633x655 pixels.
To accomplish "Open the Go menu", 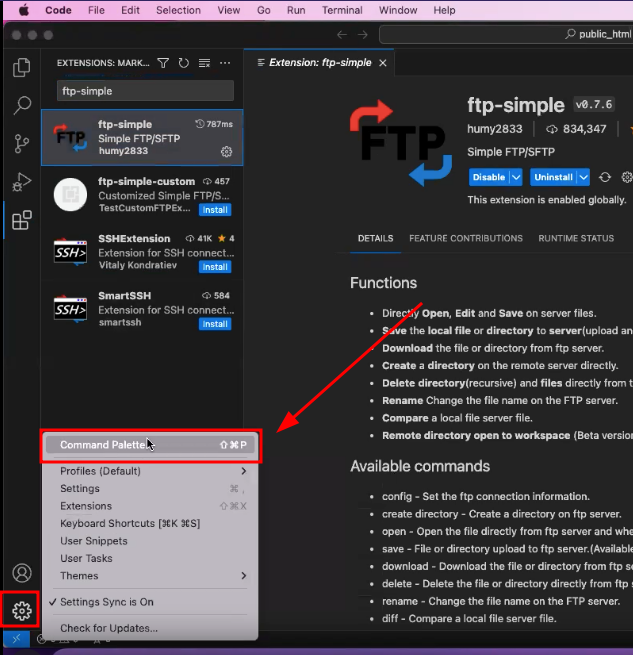I will [x=263, y=10].
